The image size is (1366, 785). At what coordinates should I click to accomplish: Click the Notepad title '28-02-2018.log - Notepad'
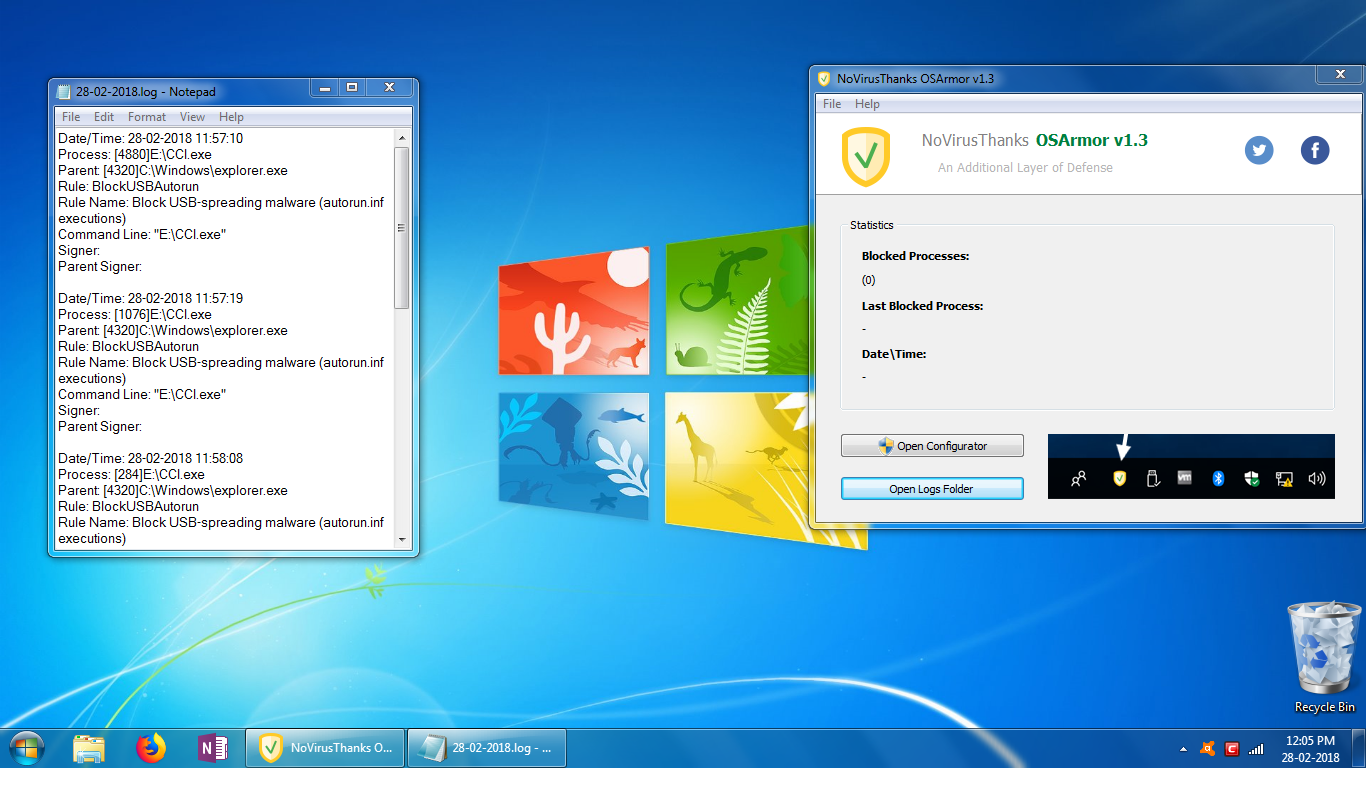146,92
